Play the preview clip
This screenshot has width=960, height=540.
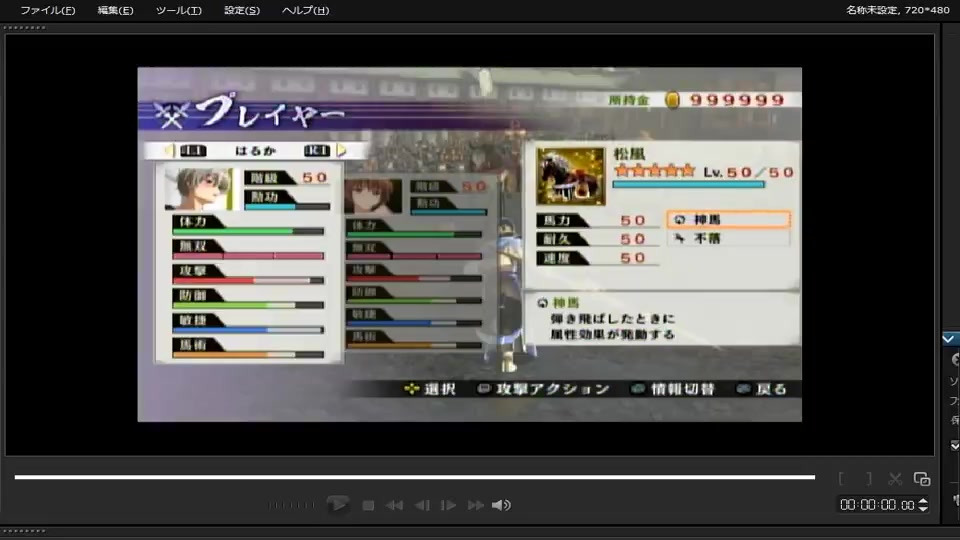click(337, 505)
